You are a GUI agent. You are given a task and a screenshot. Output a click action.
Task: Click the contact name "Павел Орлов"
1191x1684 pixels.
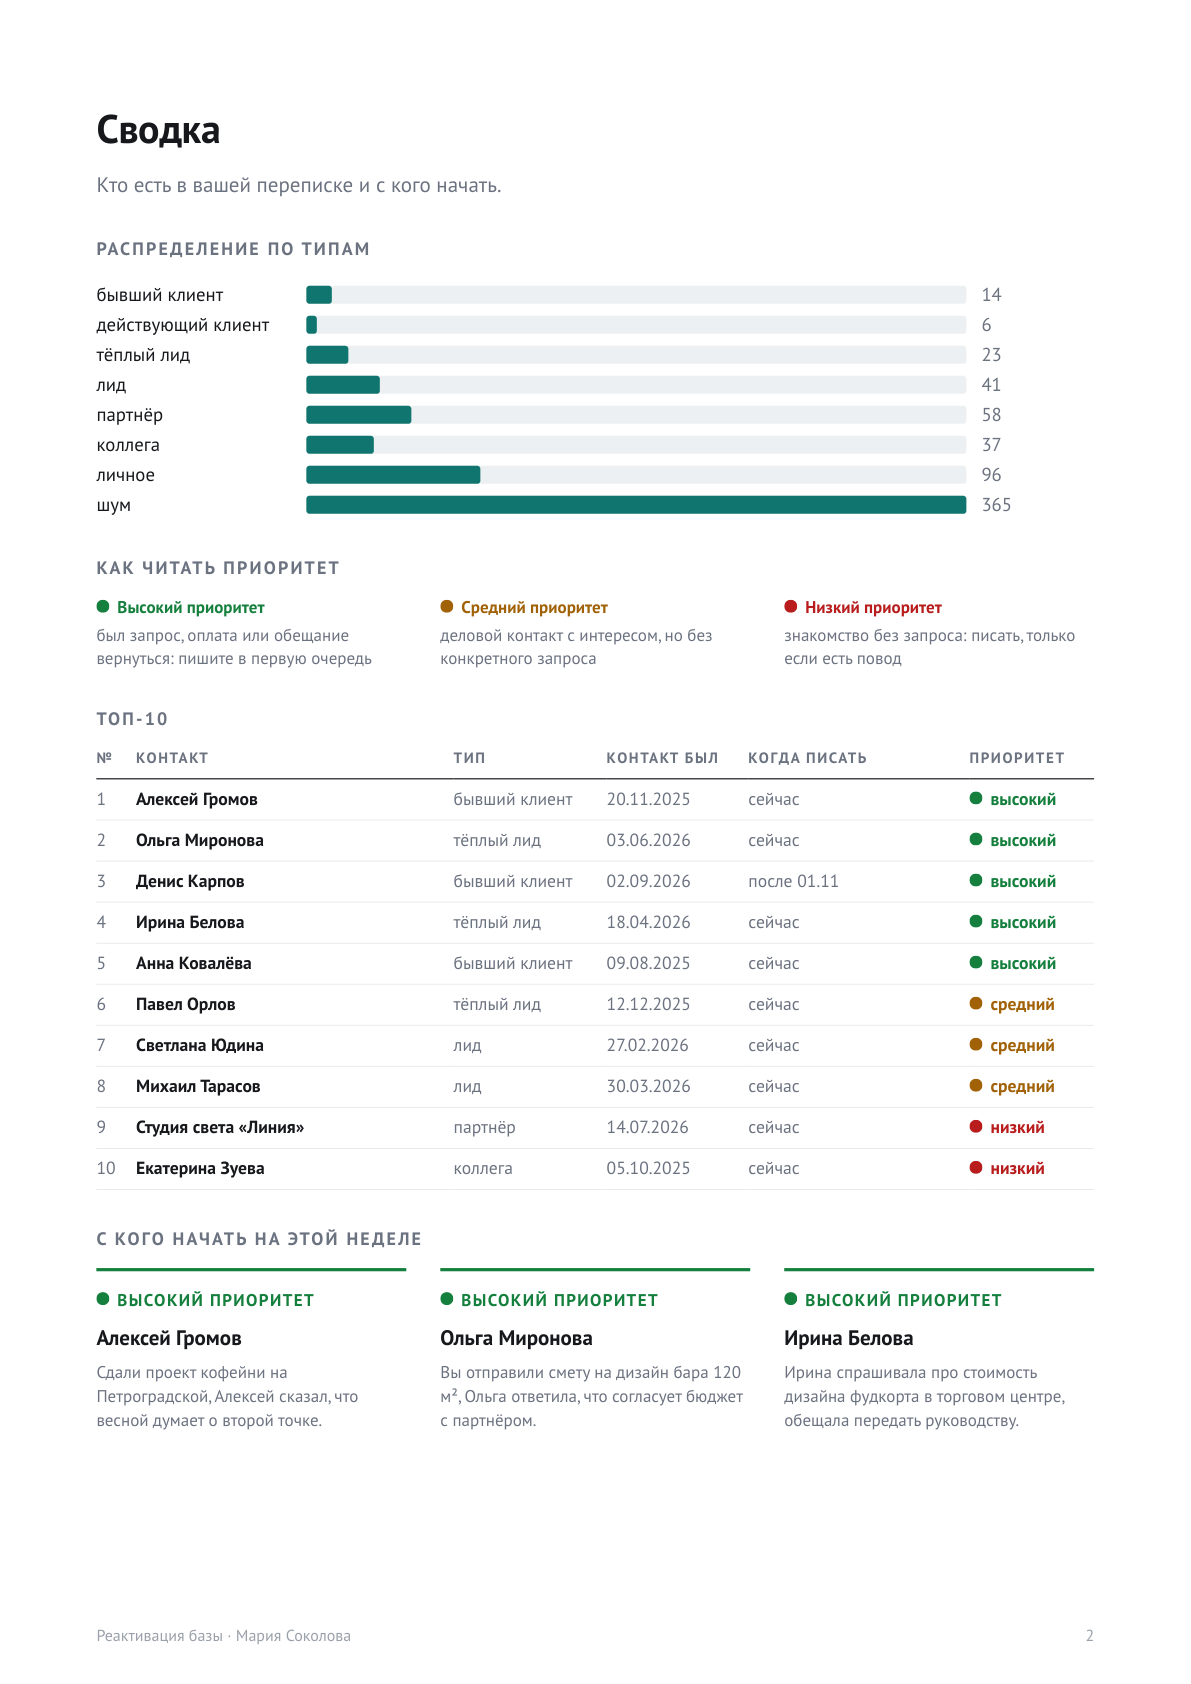[x=186, y=1005]
